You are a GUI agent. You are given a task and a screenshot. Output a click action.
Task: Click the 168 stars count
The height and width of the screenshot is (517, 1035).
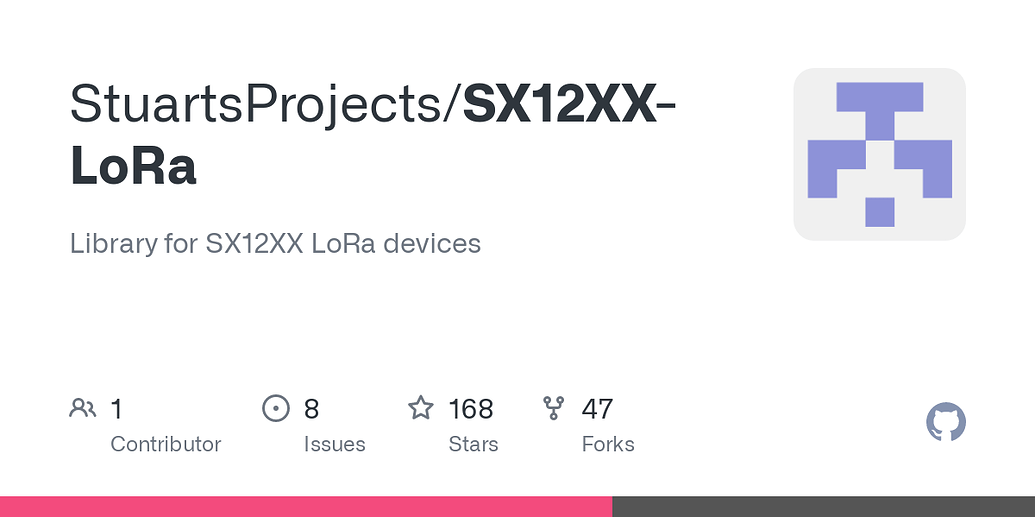tap(471, 409)
